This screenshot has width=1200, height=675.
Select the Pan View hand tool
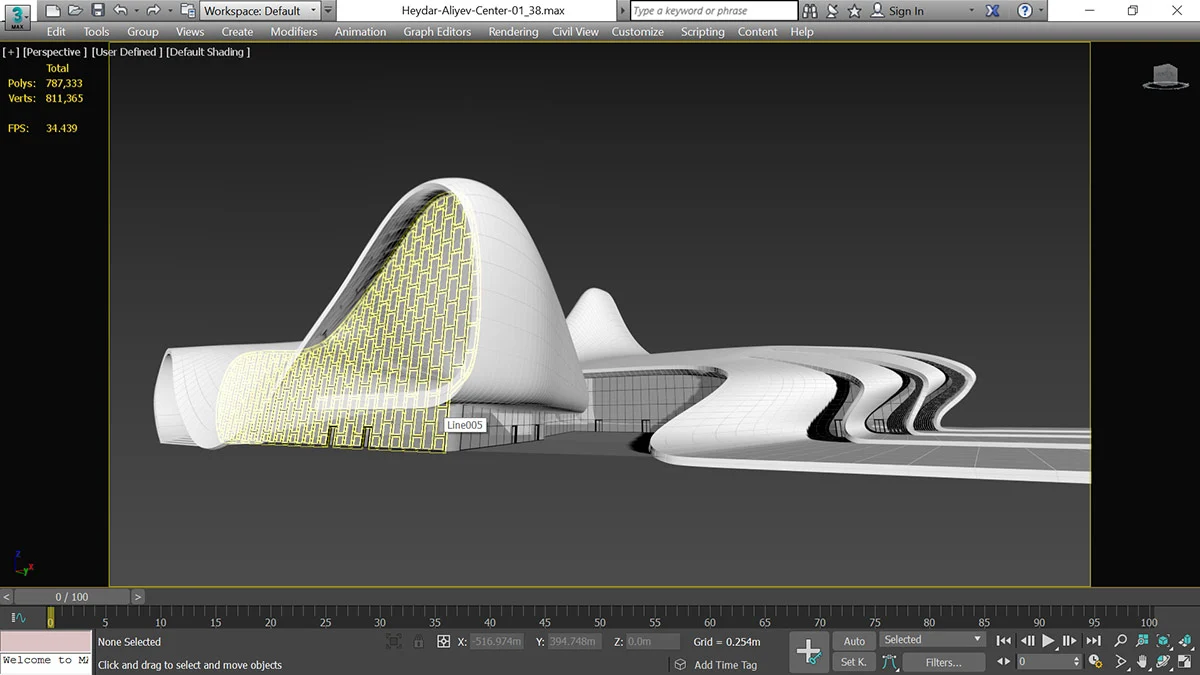pyautogui.click(x=1142, y=661)
